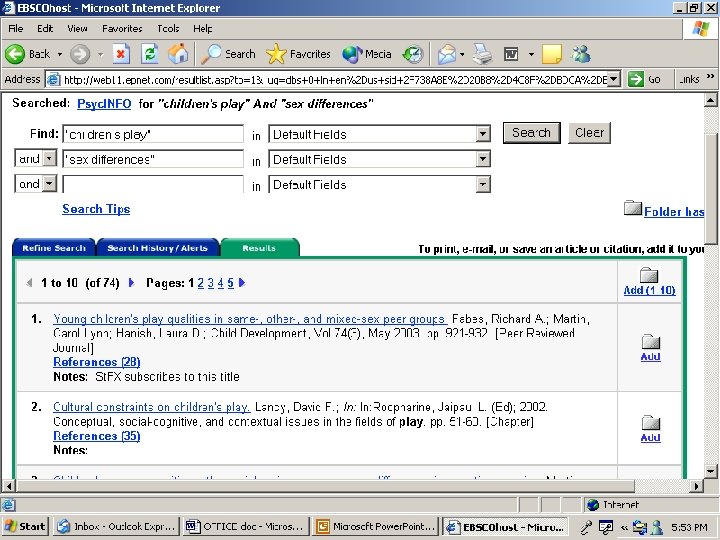The height and width of the screenshot is (540, 720).
Task: Click the Print toolbar icon
Action: tap(483, 54)
